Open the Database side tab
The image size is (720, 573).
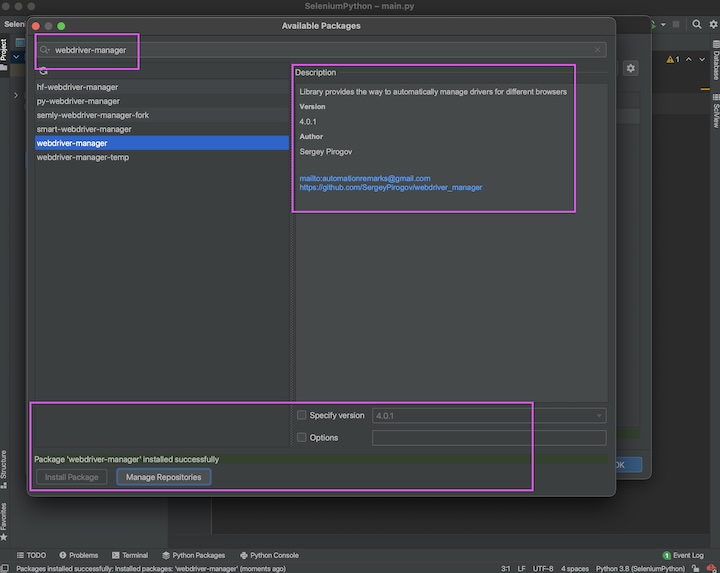(715, 62)
